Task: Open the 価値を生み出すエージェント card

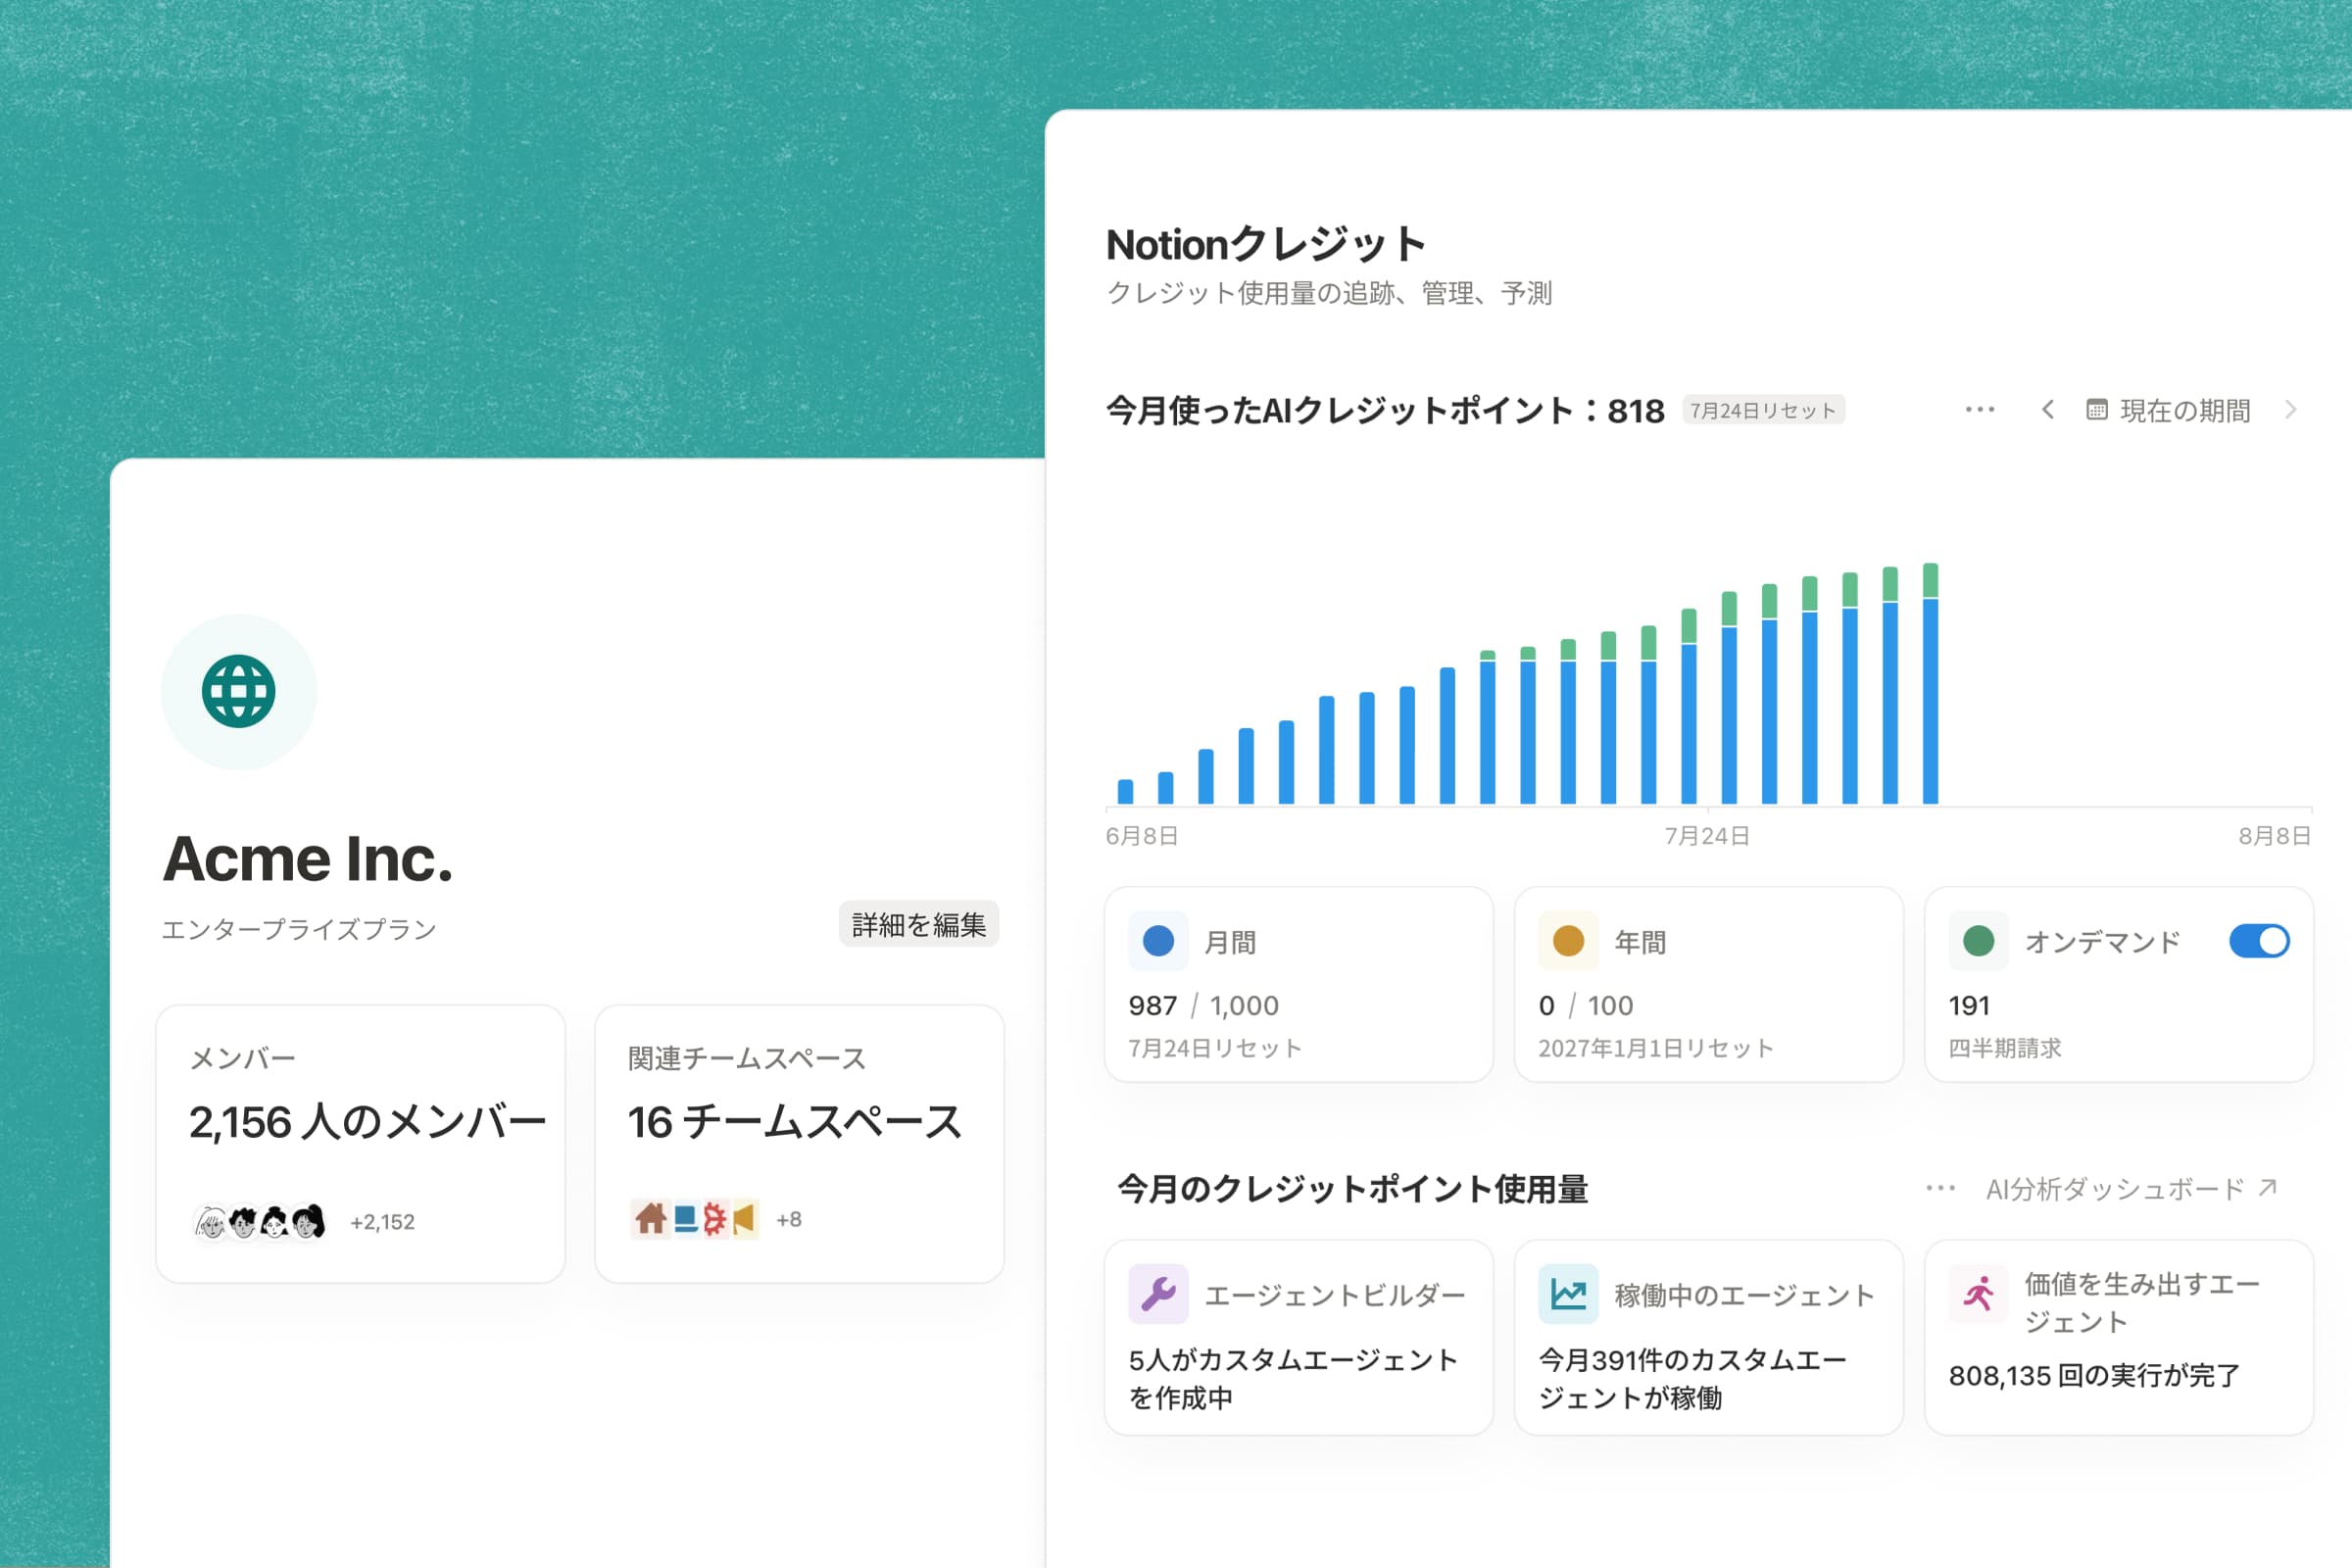Action: click(x=2119, y=1337)
